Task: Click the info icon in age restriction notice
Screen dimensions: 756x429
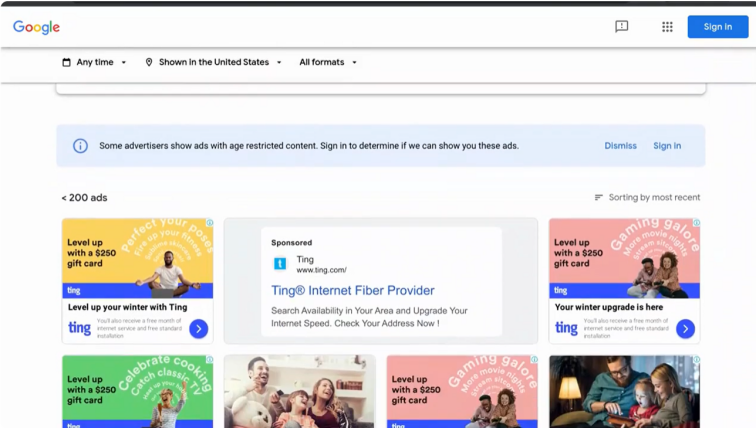Action: (x=81, y=146)
